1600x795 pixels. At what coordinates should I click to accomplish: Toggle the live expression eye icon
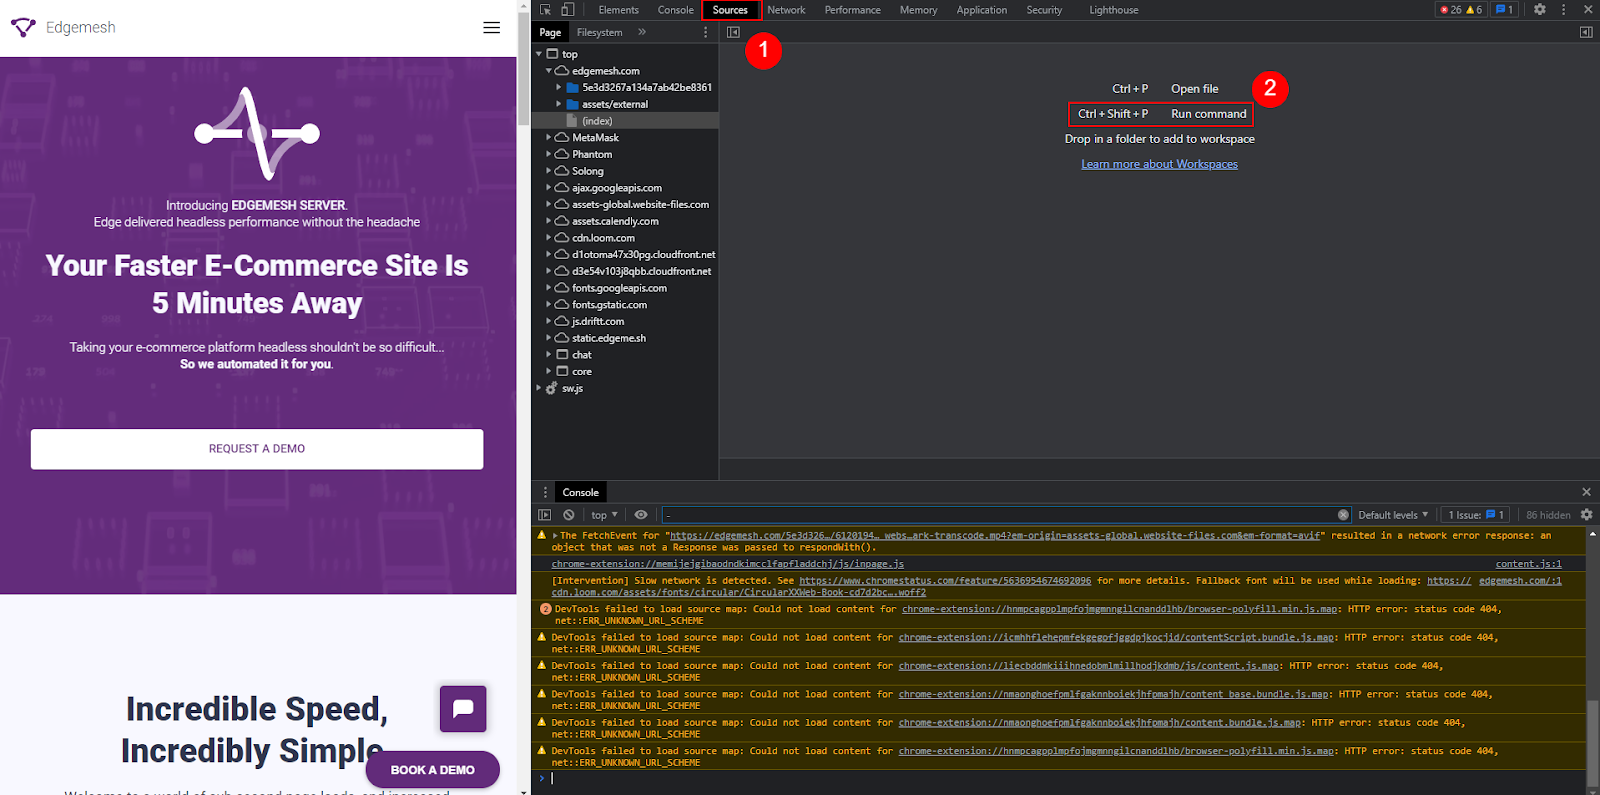point(641,515)
